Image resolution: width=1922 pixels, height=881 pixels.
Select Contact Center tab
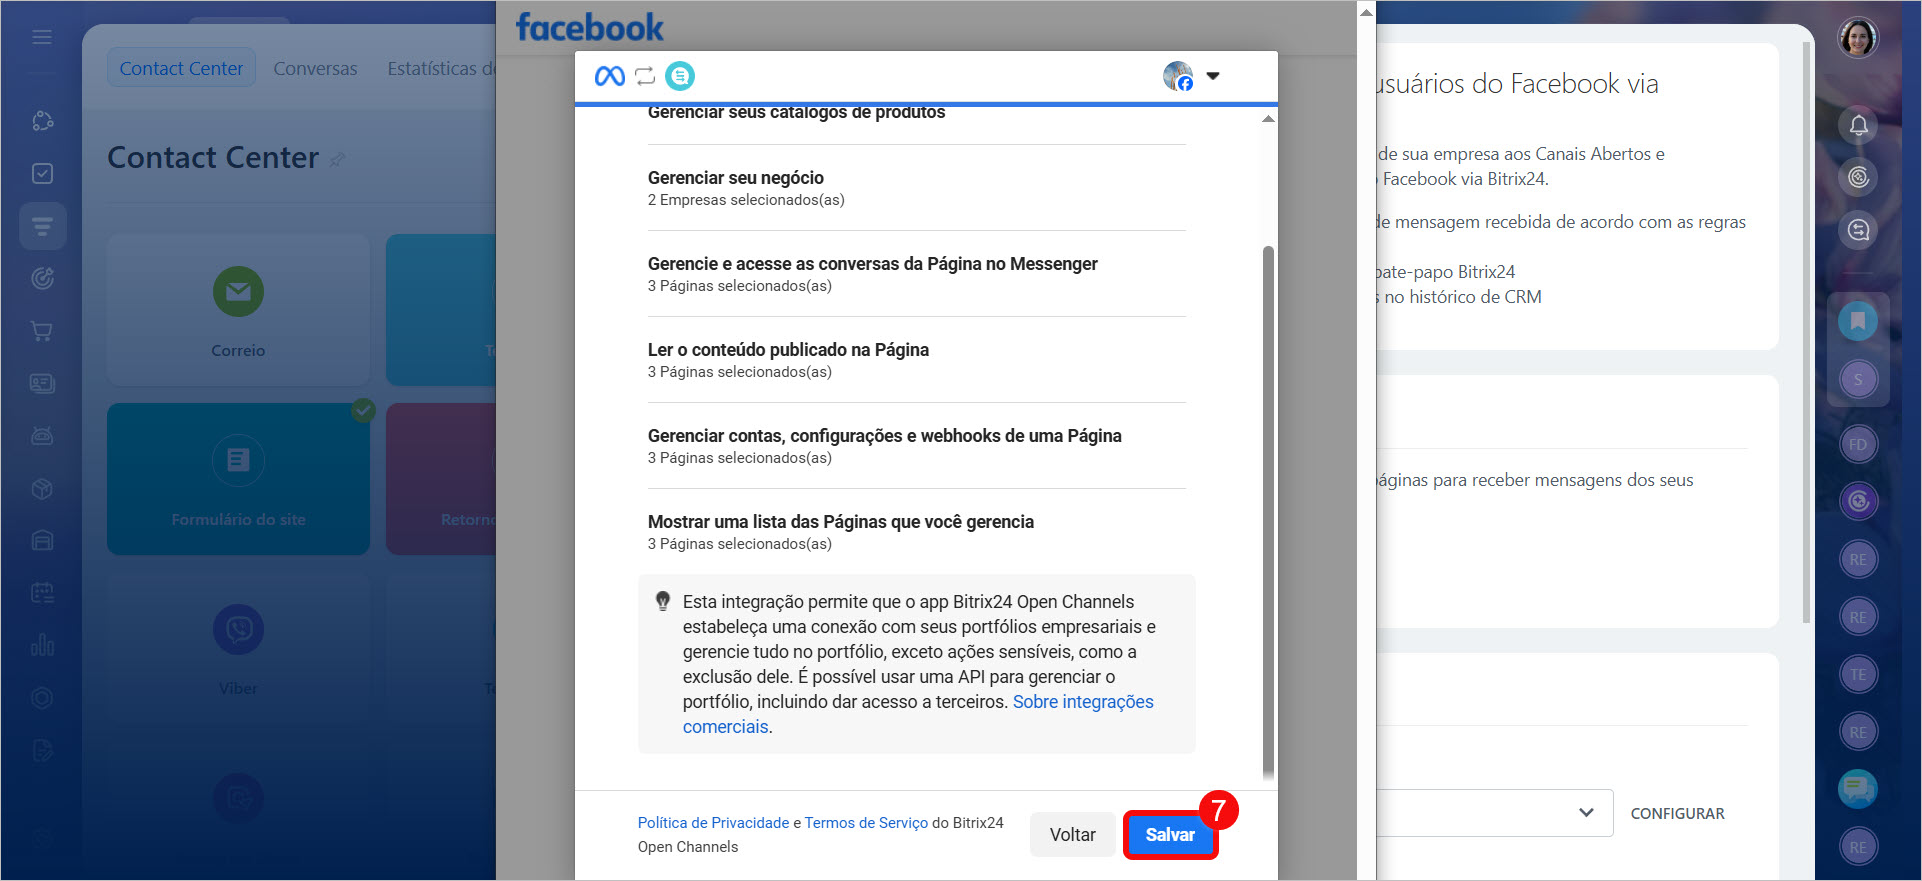[x=181, y=68]
